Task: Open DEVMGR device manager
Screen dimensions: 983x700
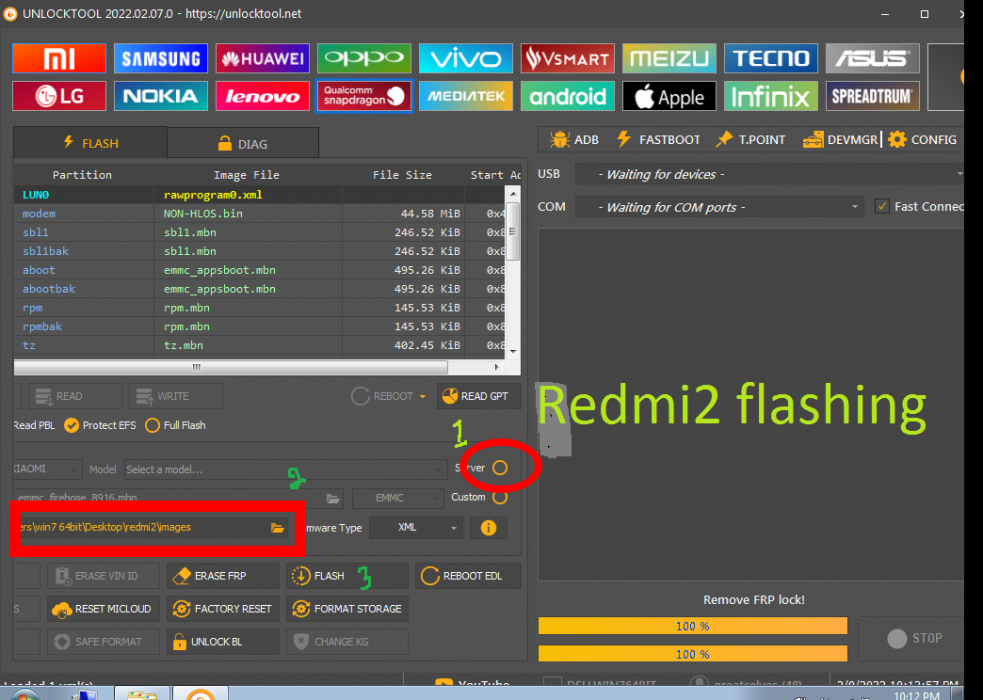Action: coord(840,139)
